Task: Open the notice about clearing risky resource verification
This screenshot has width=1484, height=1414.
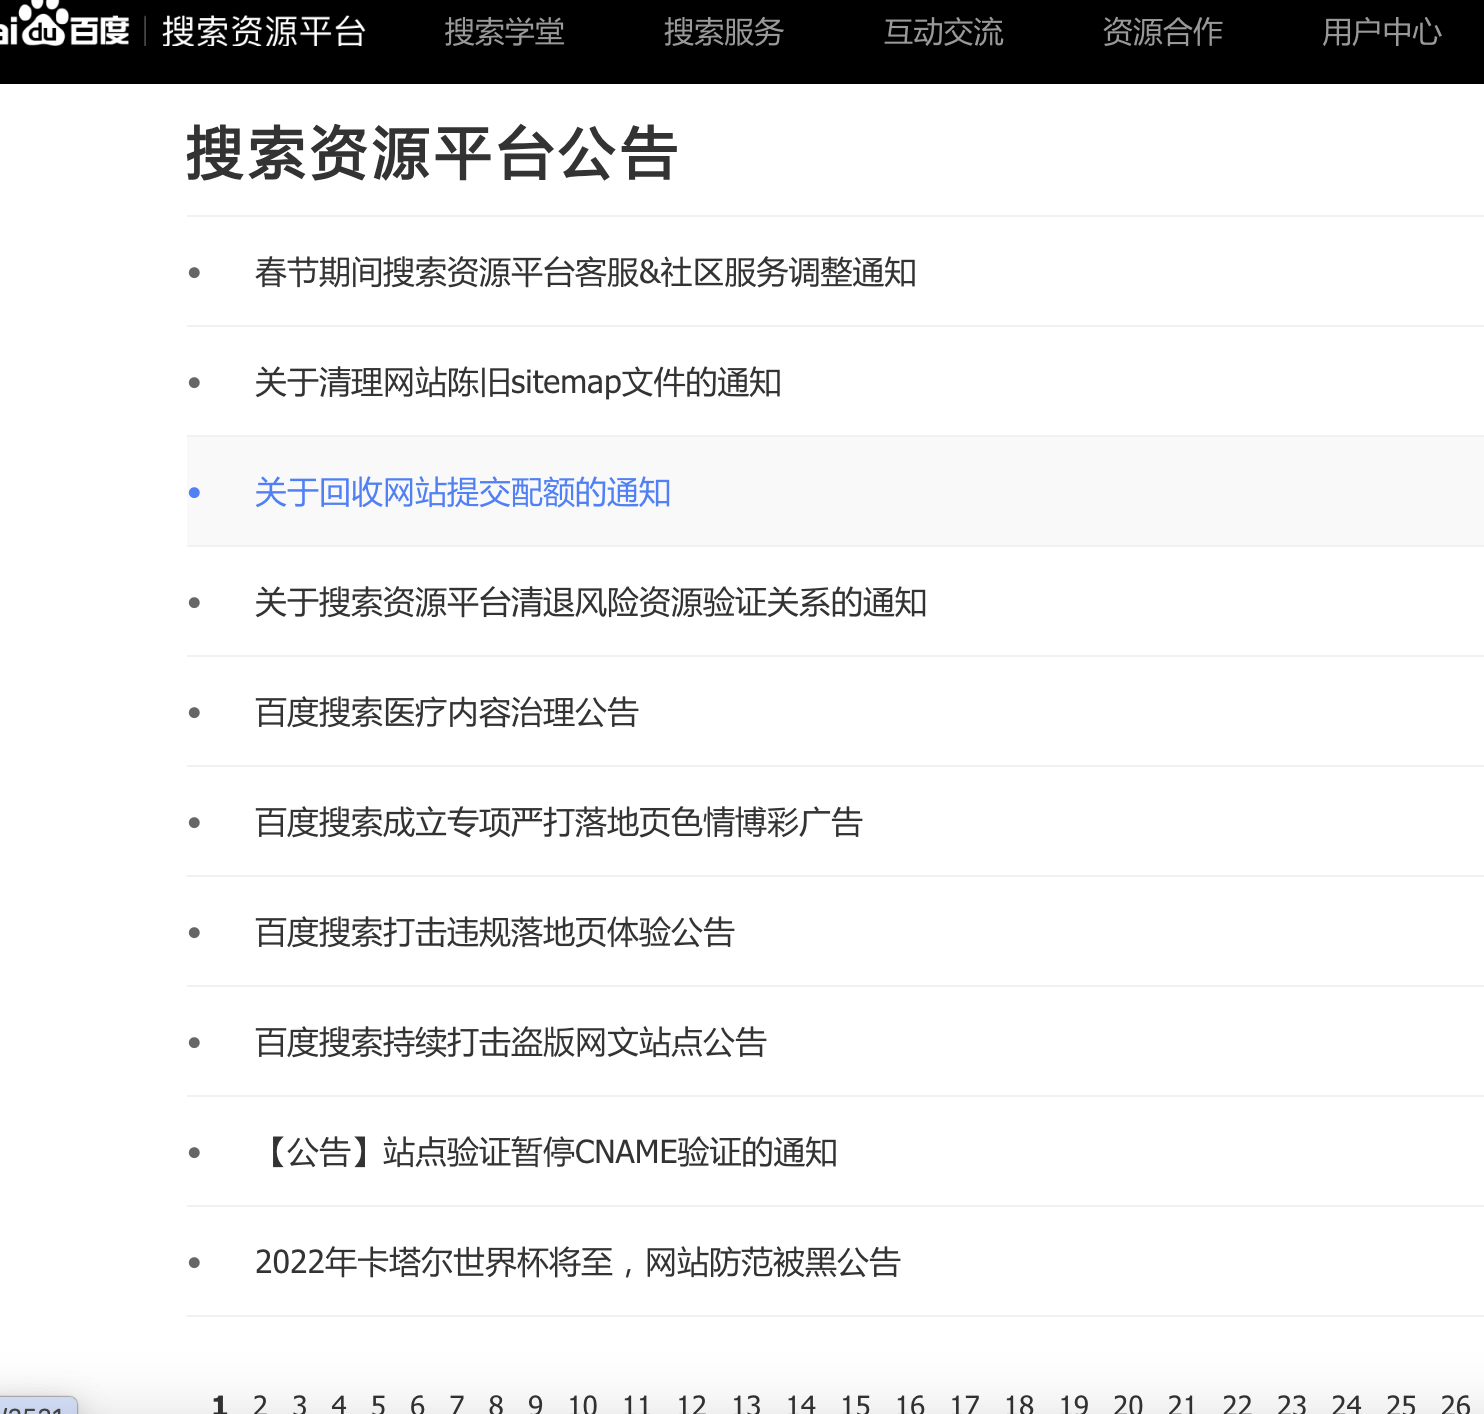Action: coord(590,603)
